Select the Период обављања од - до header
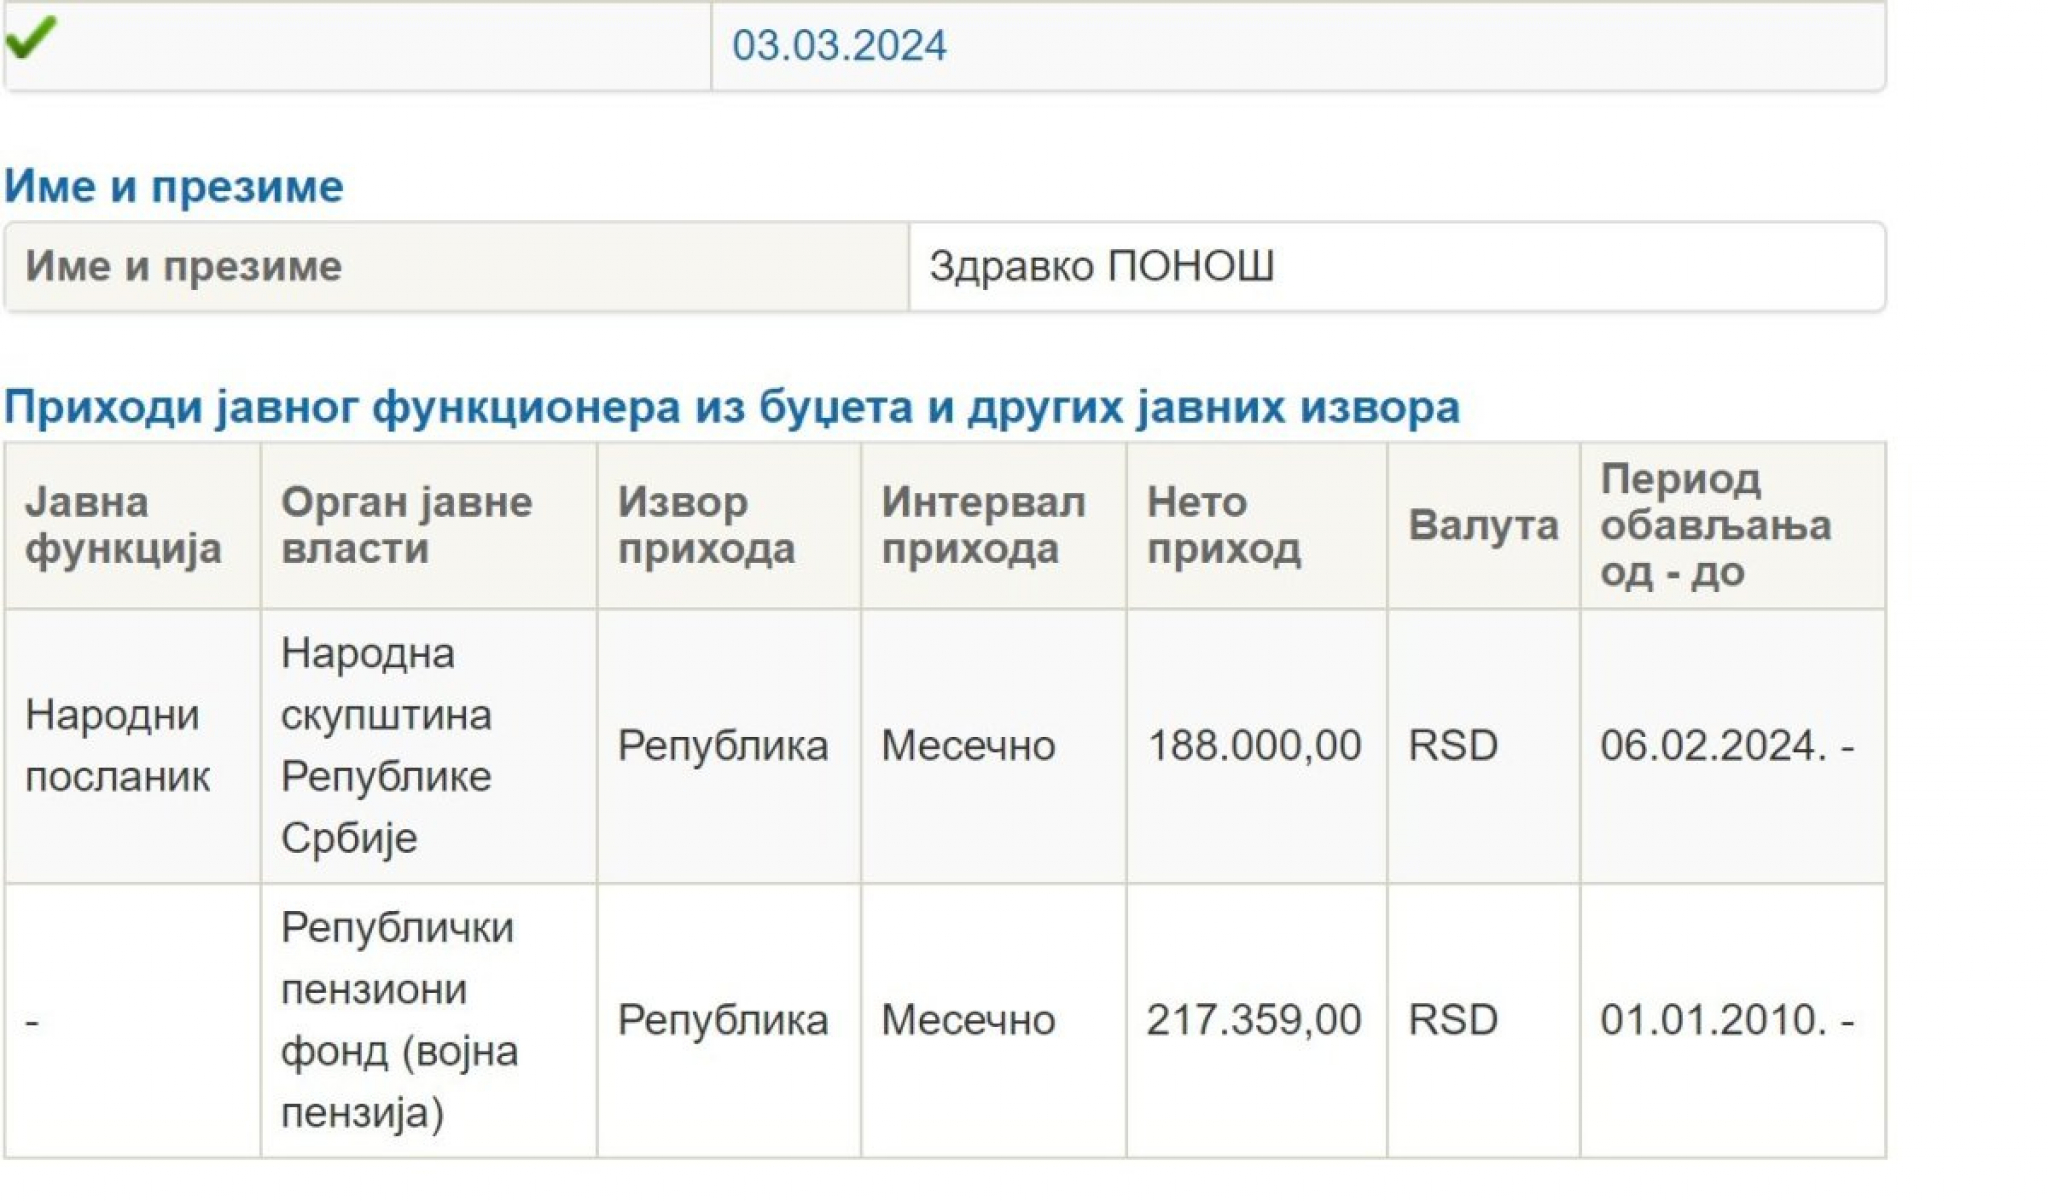 (x=1715, y=525)
